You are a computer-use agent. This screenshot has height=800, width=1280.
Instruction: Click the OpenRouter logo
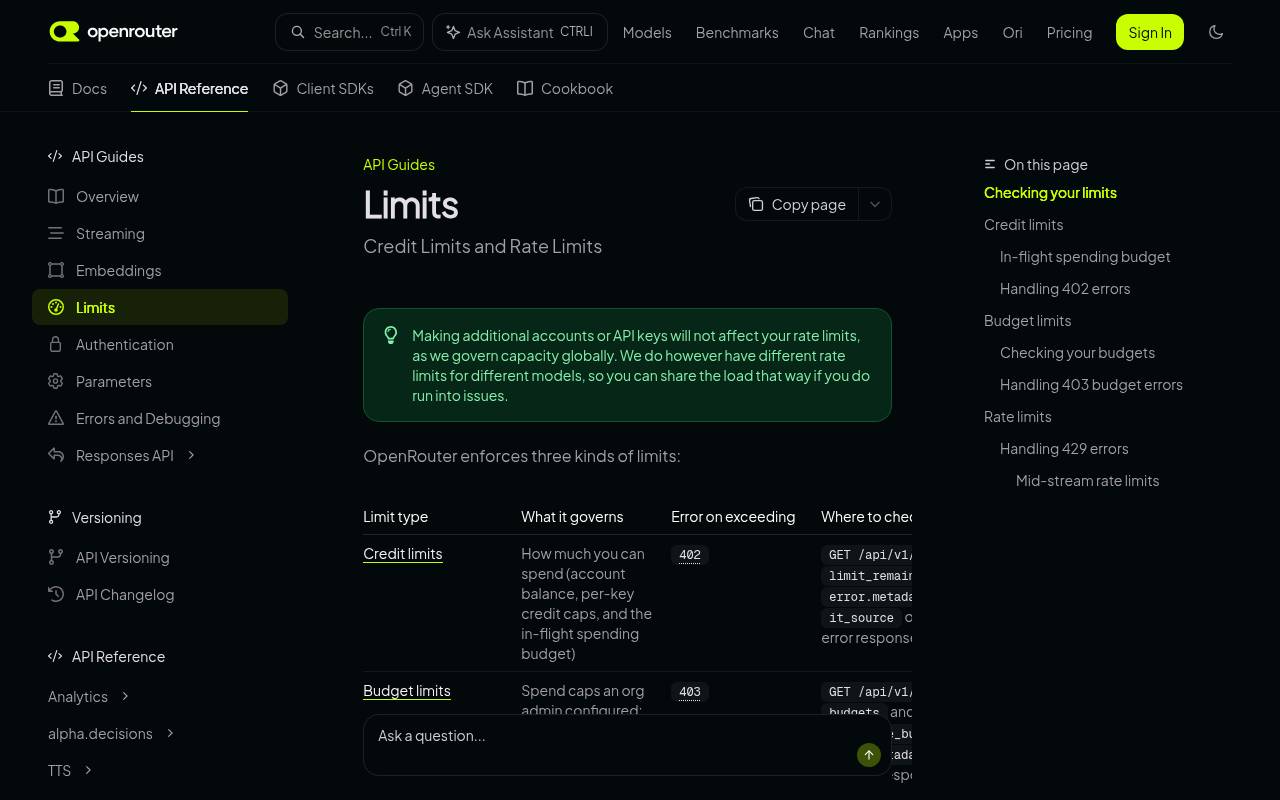tap(114, 32)
